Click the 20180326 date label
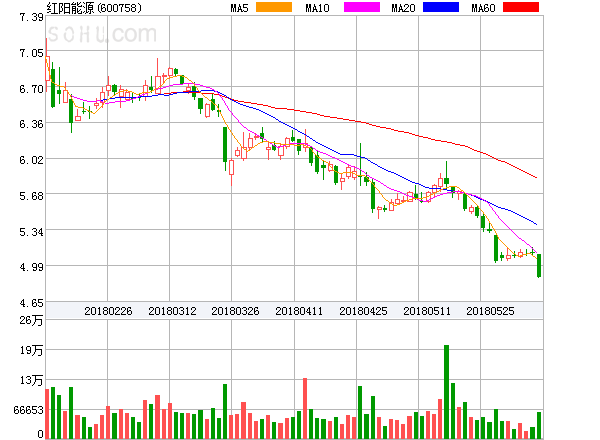Screen dimensions: 600x440 tap(235, 311)
